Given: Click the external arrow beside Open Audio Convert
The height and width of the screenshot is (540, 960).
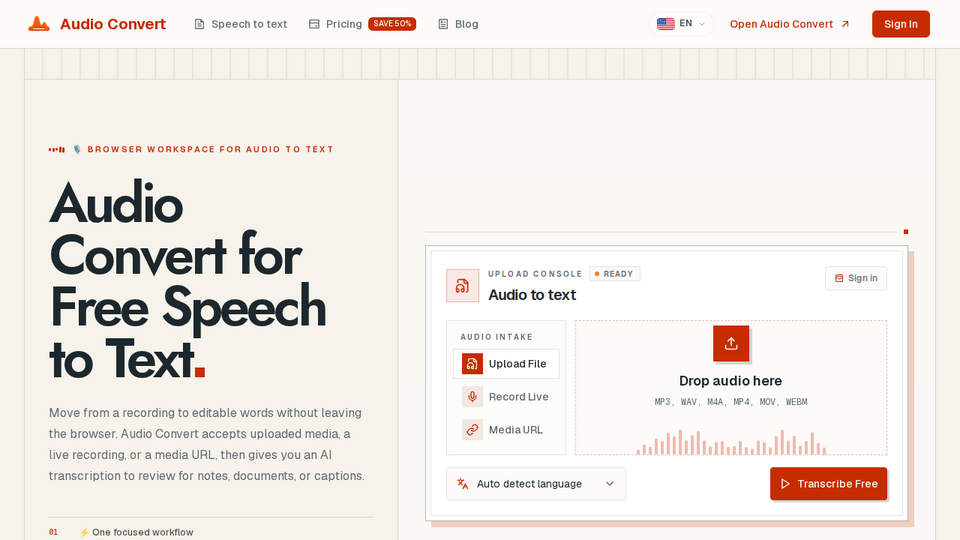Looking at the screenshot, I should pos(846,24).
